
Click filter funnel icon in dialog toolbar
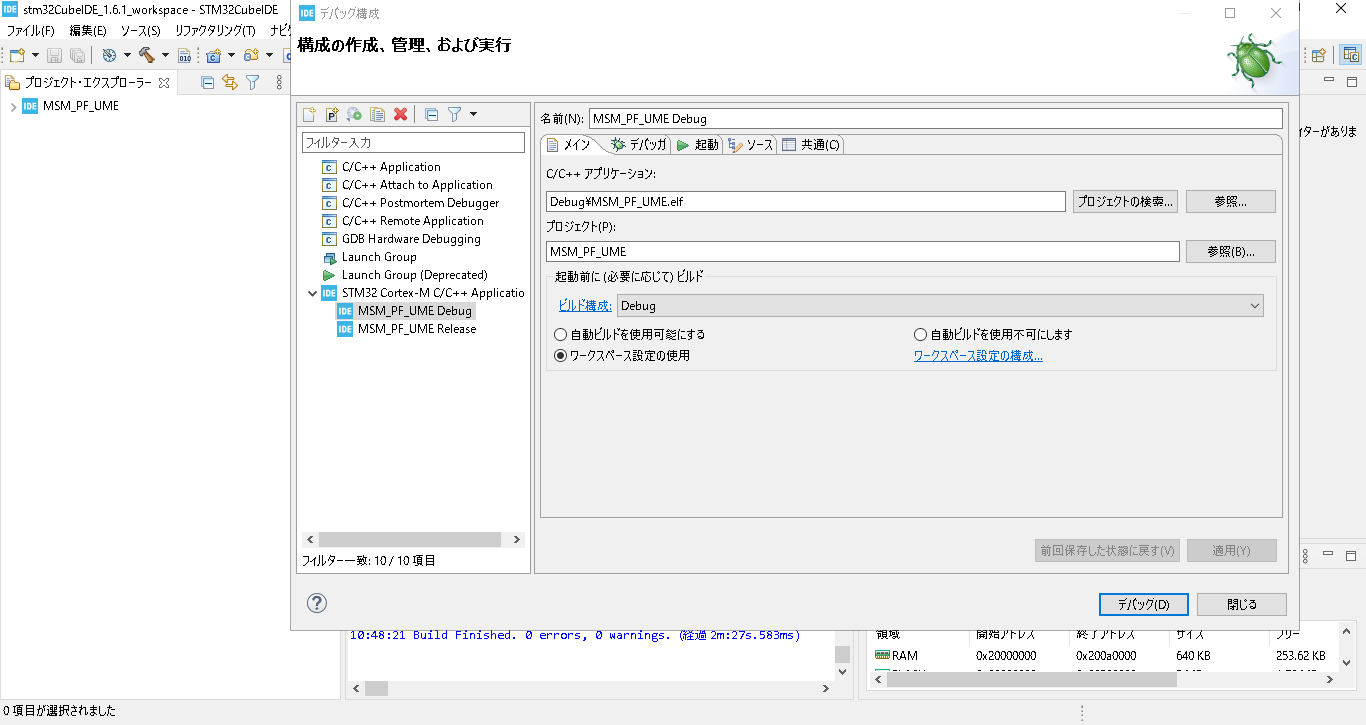454,115
